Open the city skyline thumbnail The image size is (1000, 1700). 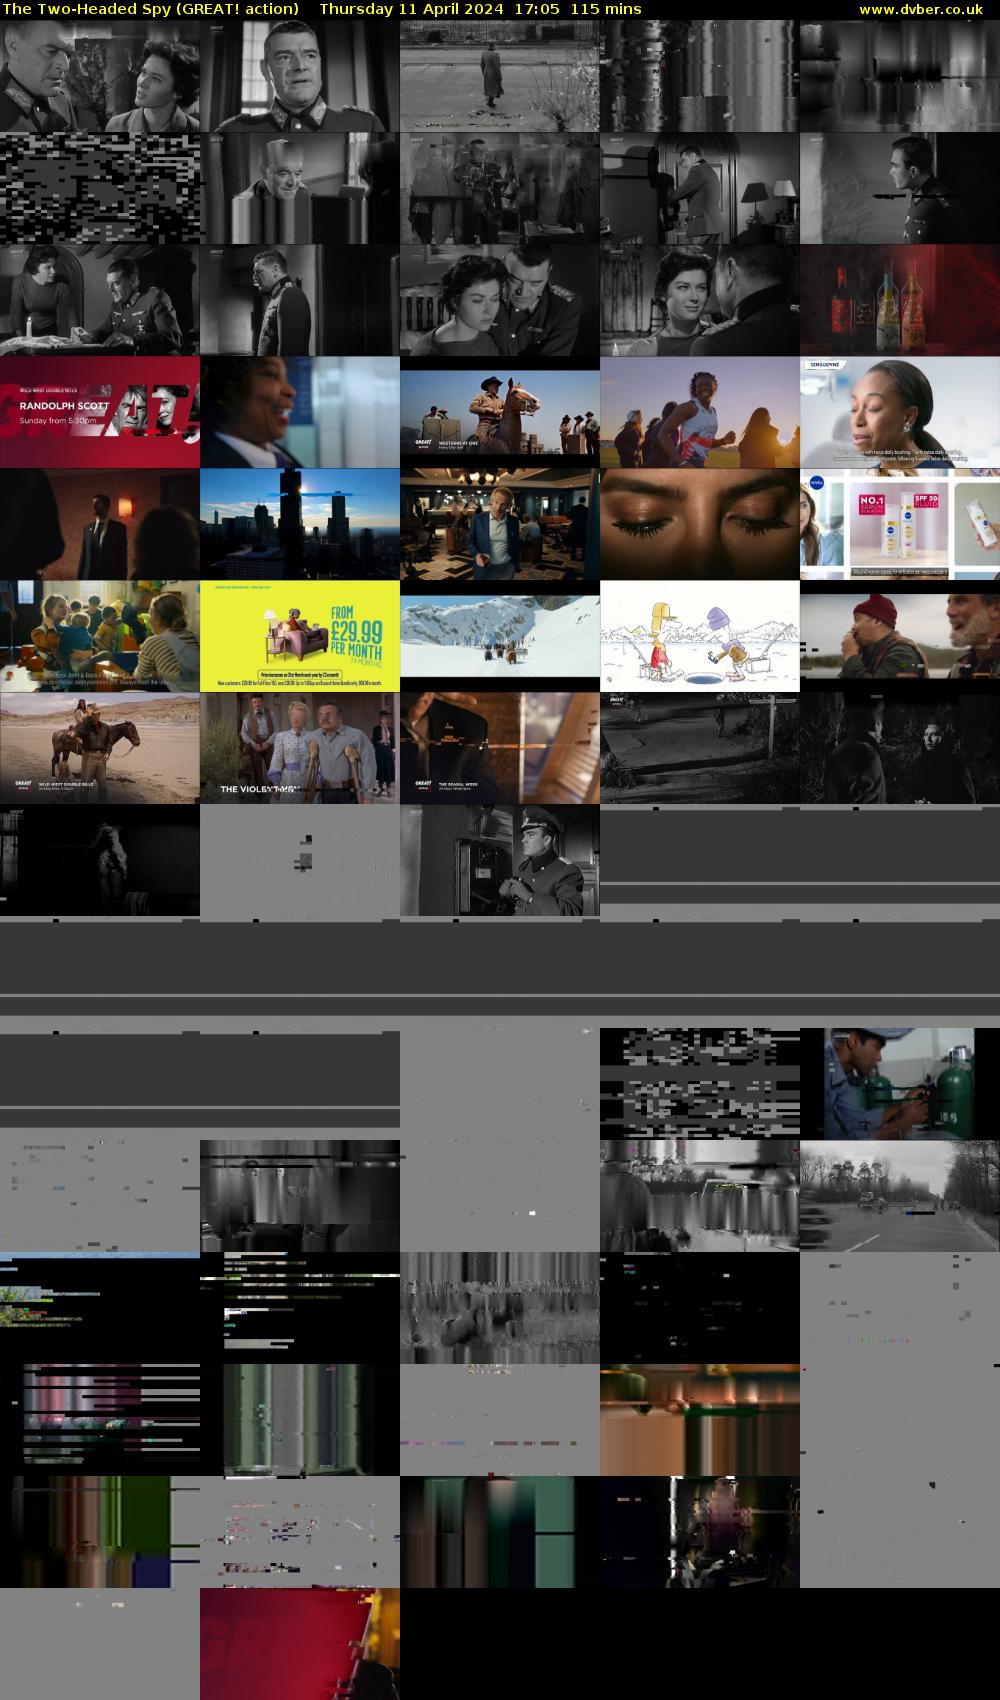click(300, 524)
